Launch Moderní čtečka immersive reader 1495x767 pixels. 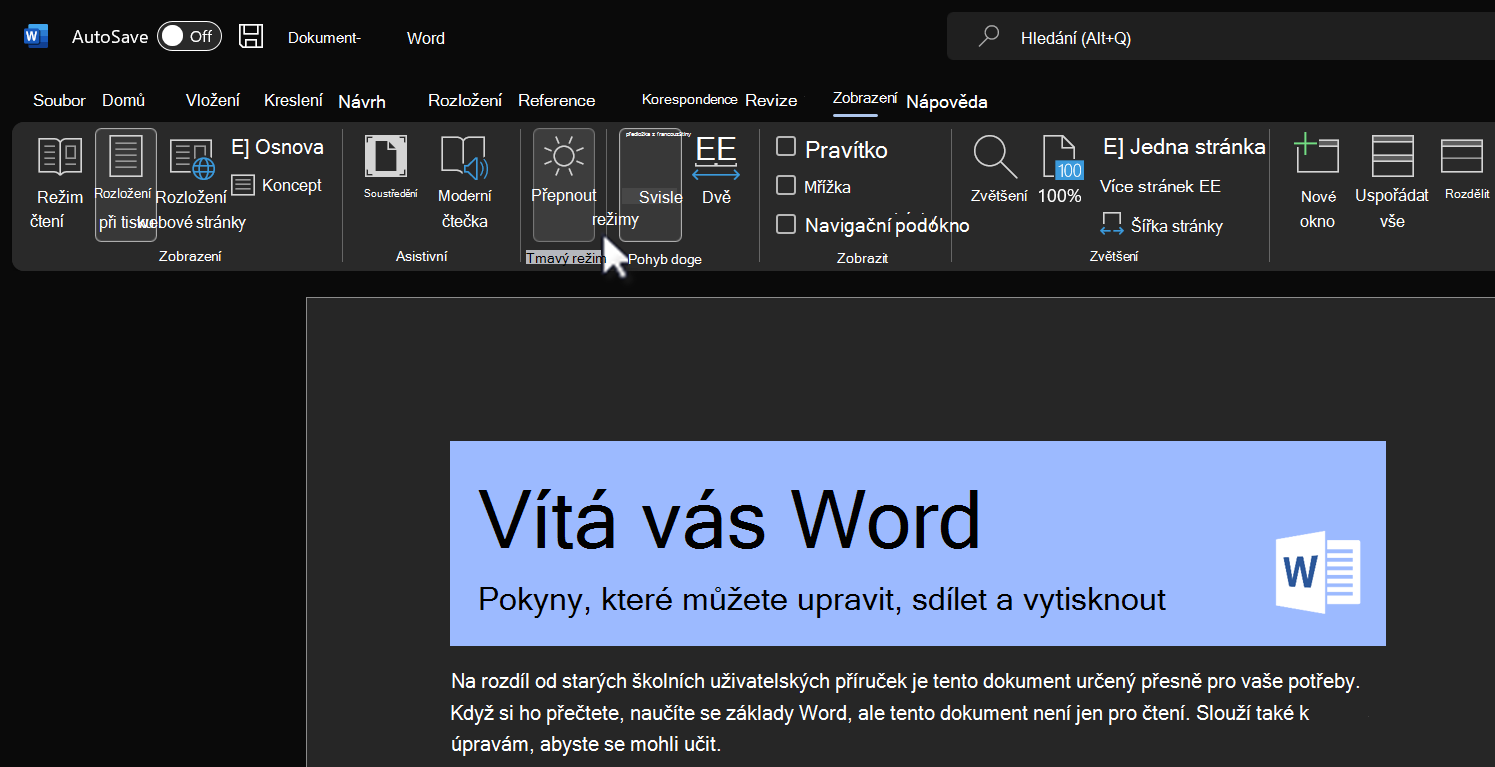[464, 185]
